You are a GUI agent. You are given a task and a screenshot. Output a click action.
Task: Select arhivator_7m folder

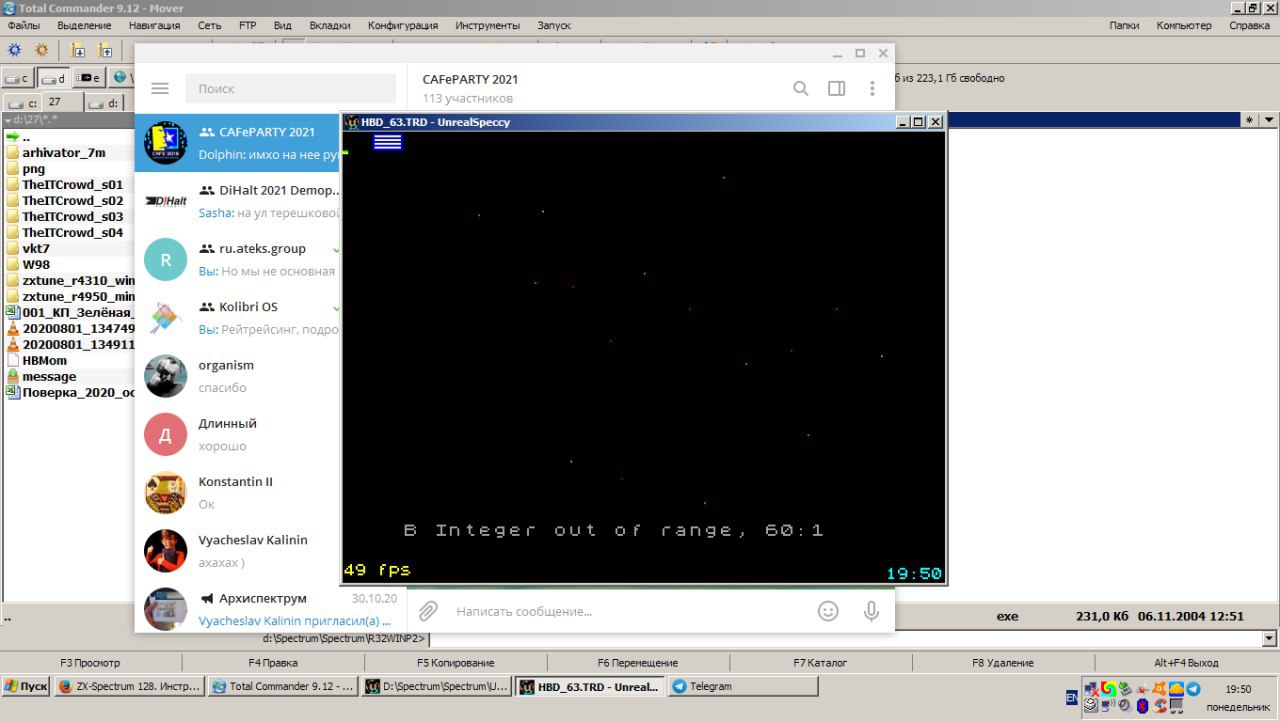[63, 153]
